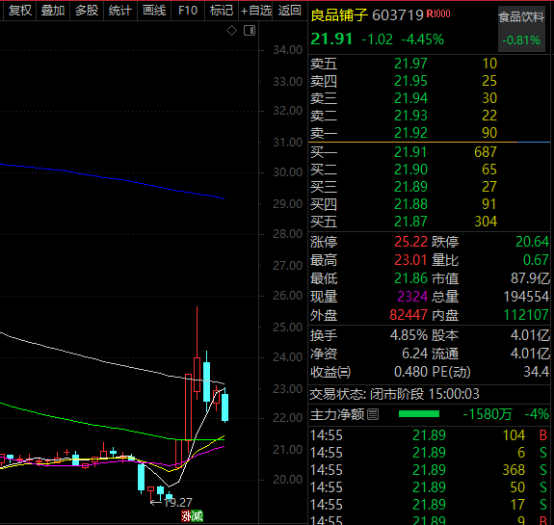Open the 复权 adjustment menu

pyautogui.click(x=20, y=11)
